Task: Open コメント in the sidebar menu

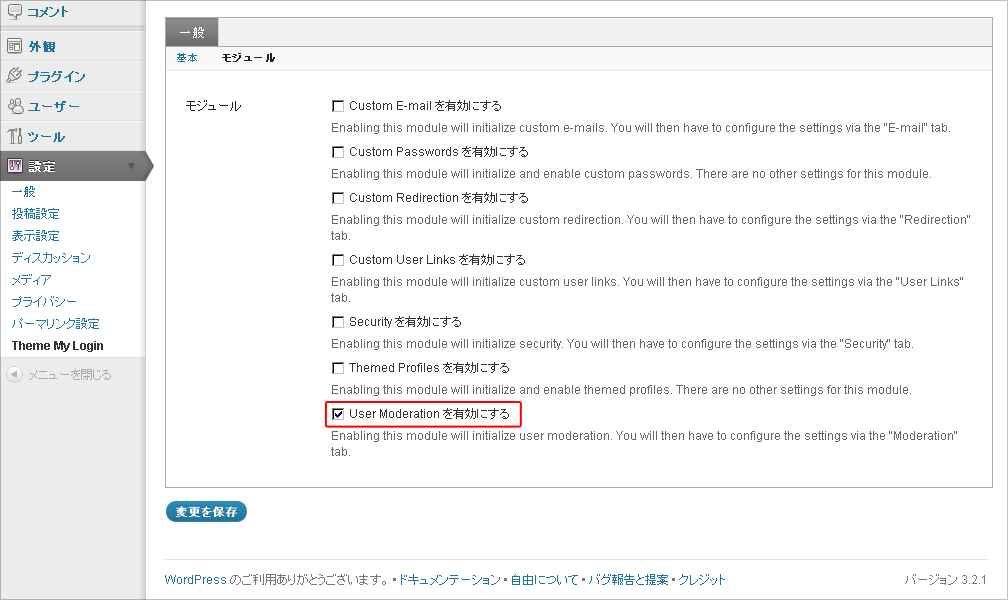Action: 48,12
